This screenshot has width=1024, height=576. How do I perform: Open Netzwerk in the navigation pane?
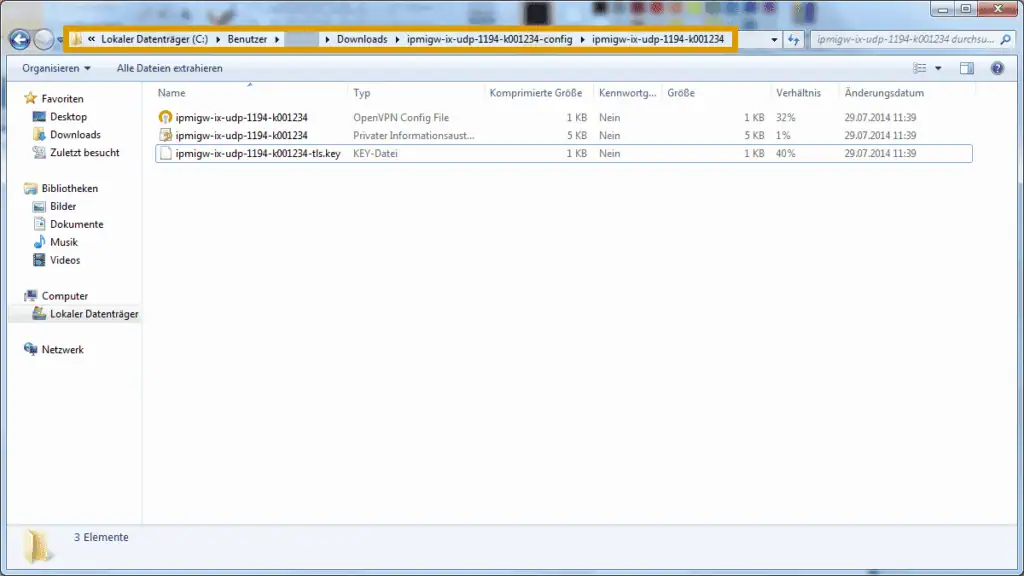62,350
